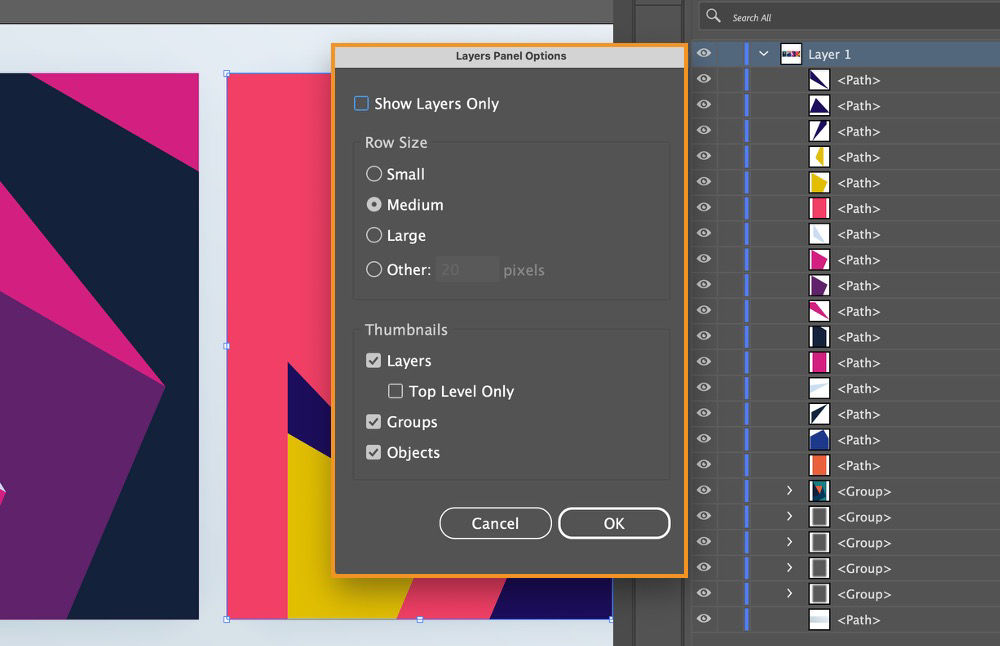Hide Layer 1 using its eye icon
Screen dimensions: 1000x646
coord(704,53)
